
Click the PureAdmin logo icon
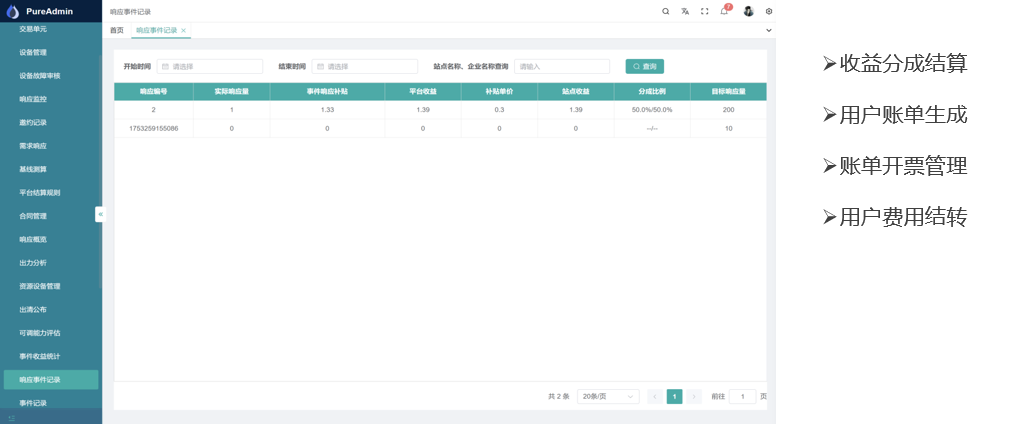(x=13, y=11)
